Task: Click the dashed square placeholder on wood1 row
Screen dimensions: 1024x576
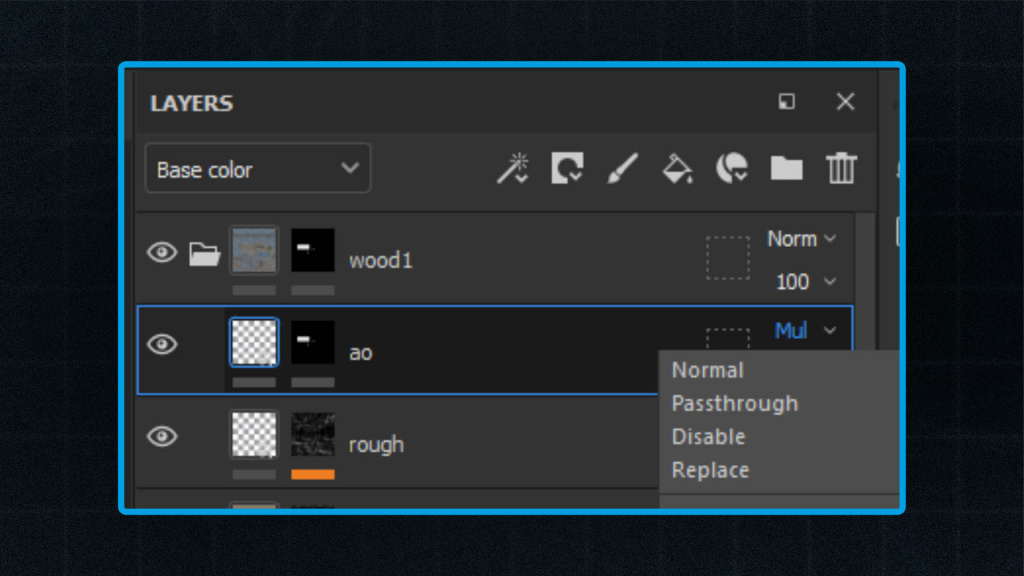Action: coord(728,258)
